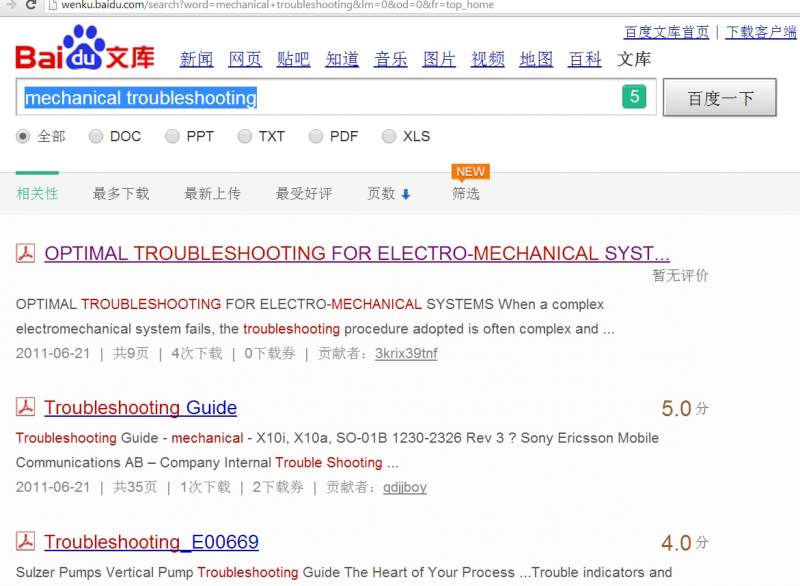Viewport: 800px width, 586px height.
Task: Open the 音乐 navigation link
Action: [x=390, y=59]
